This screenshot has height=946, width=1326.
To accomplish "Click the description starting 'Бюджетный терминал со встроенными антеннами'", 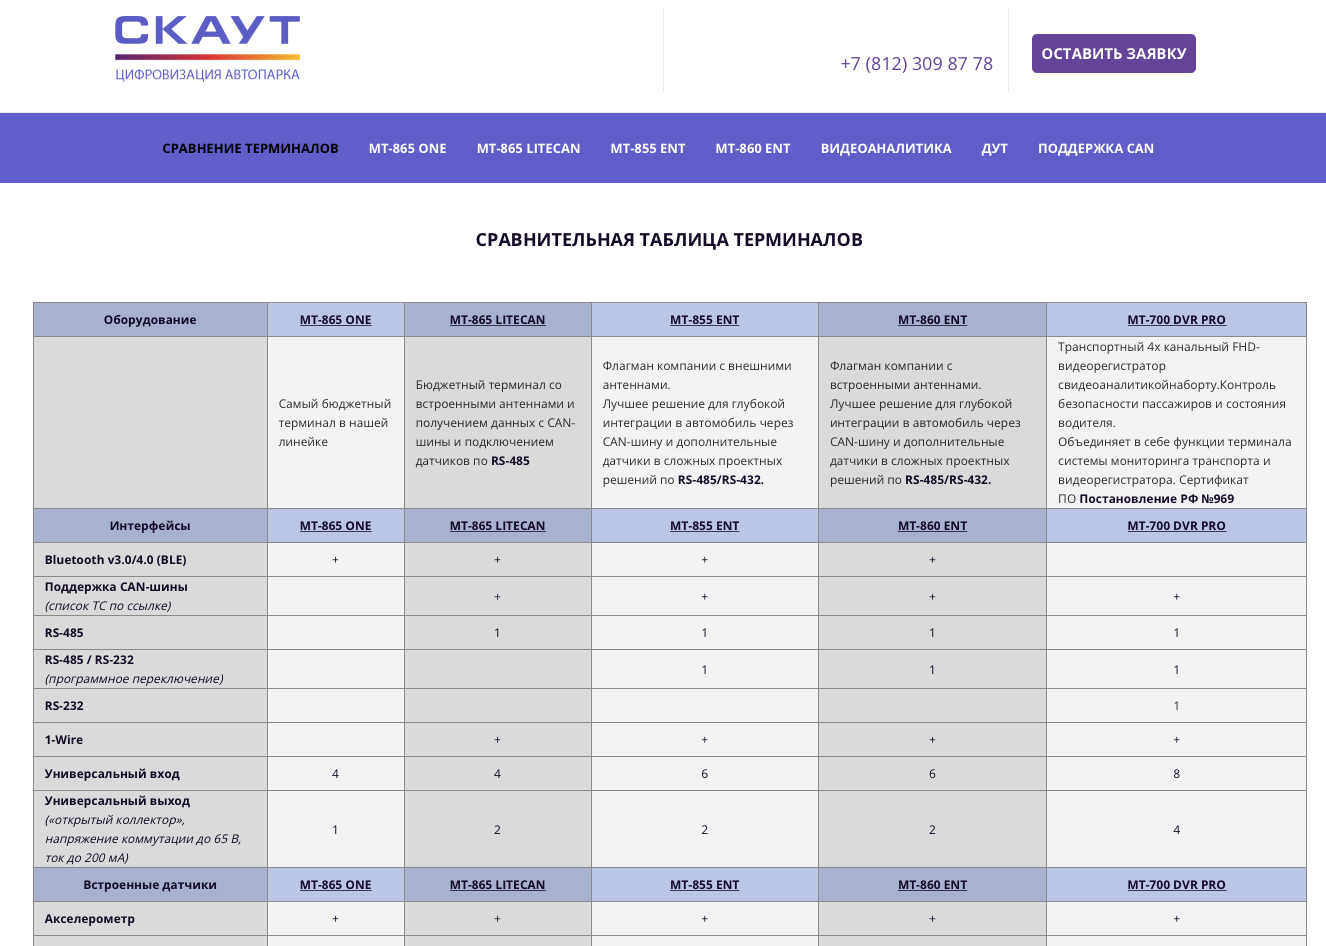I will point(497,423).
